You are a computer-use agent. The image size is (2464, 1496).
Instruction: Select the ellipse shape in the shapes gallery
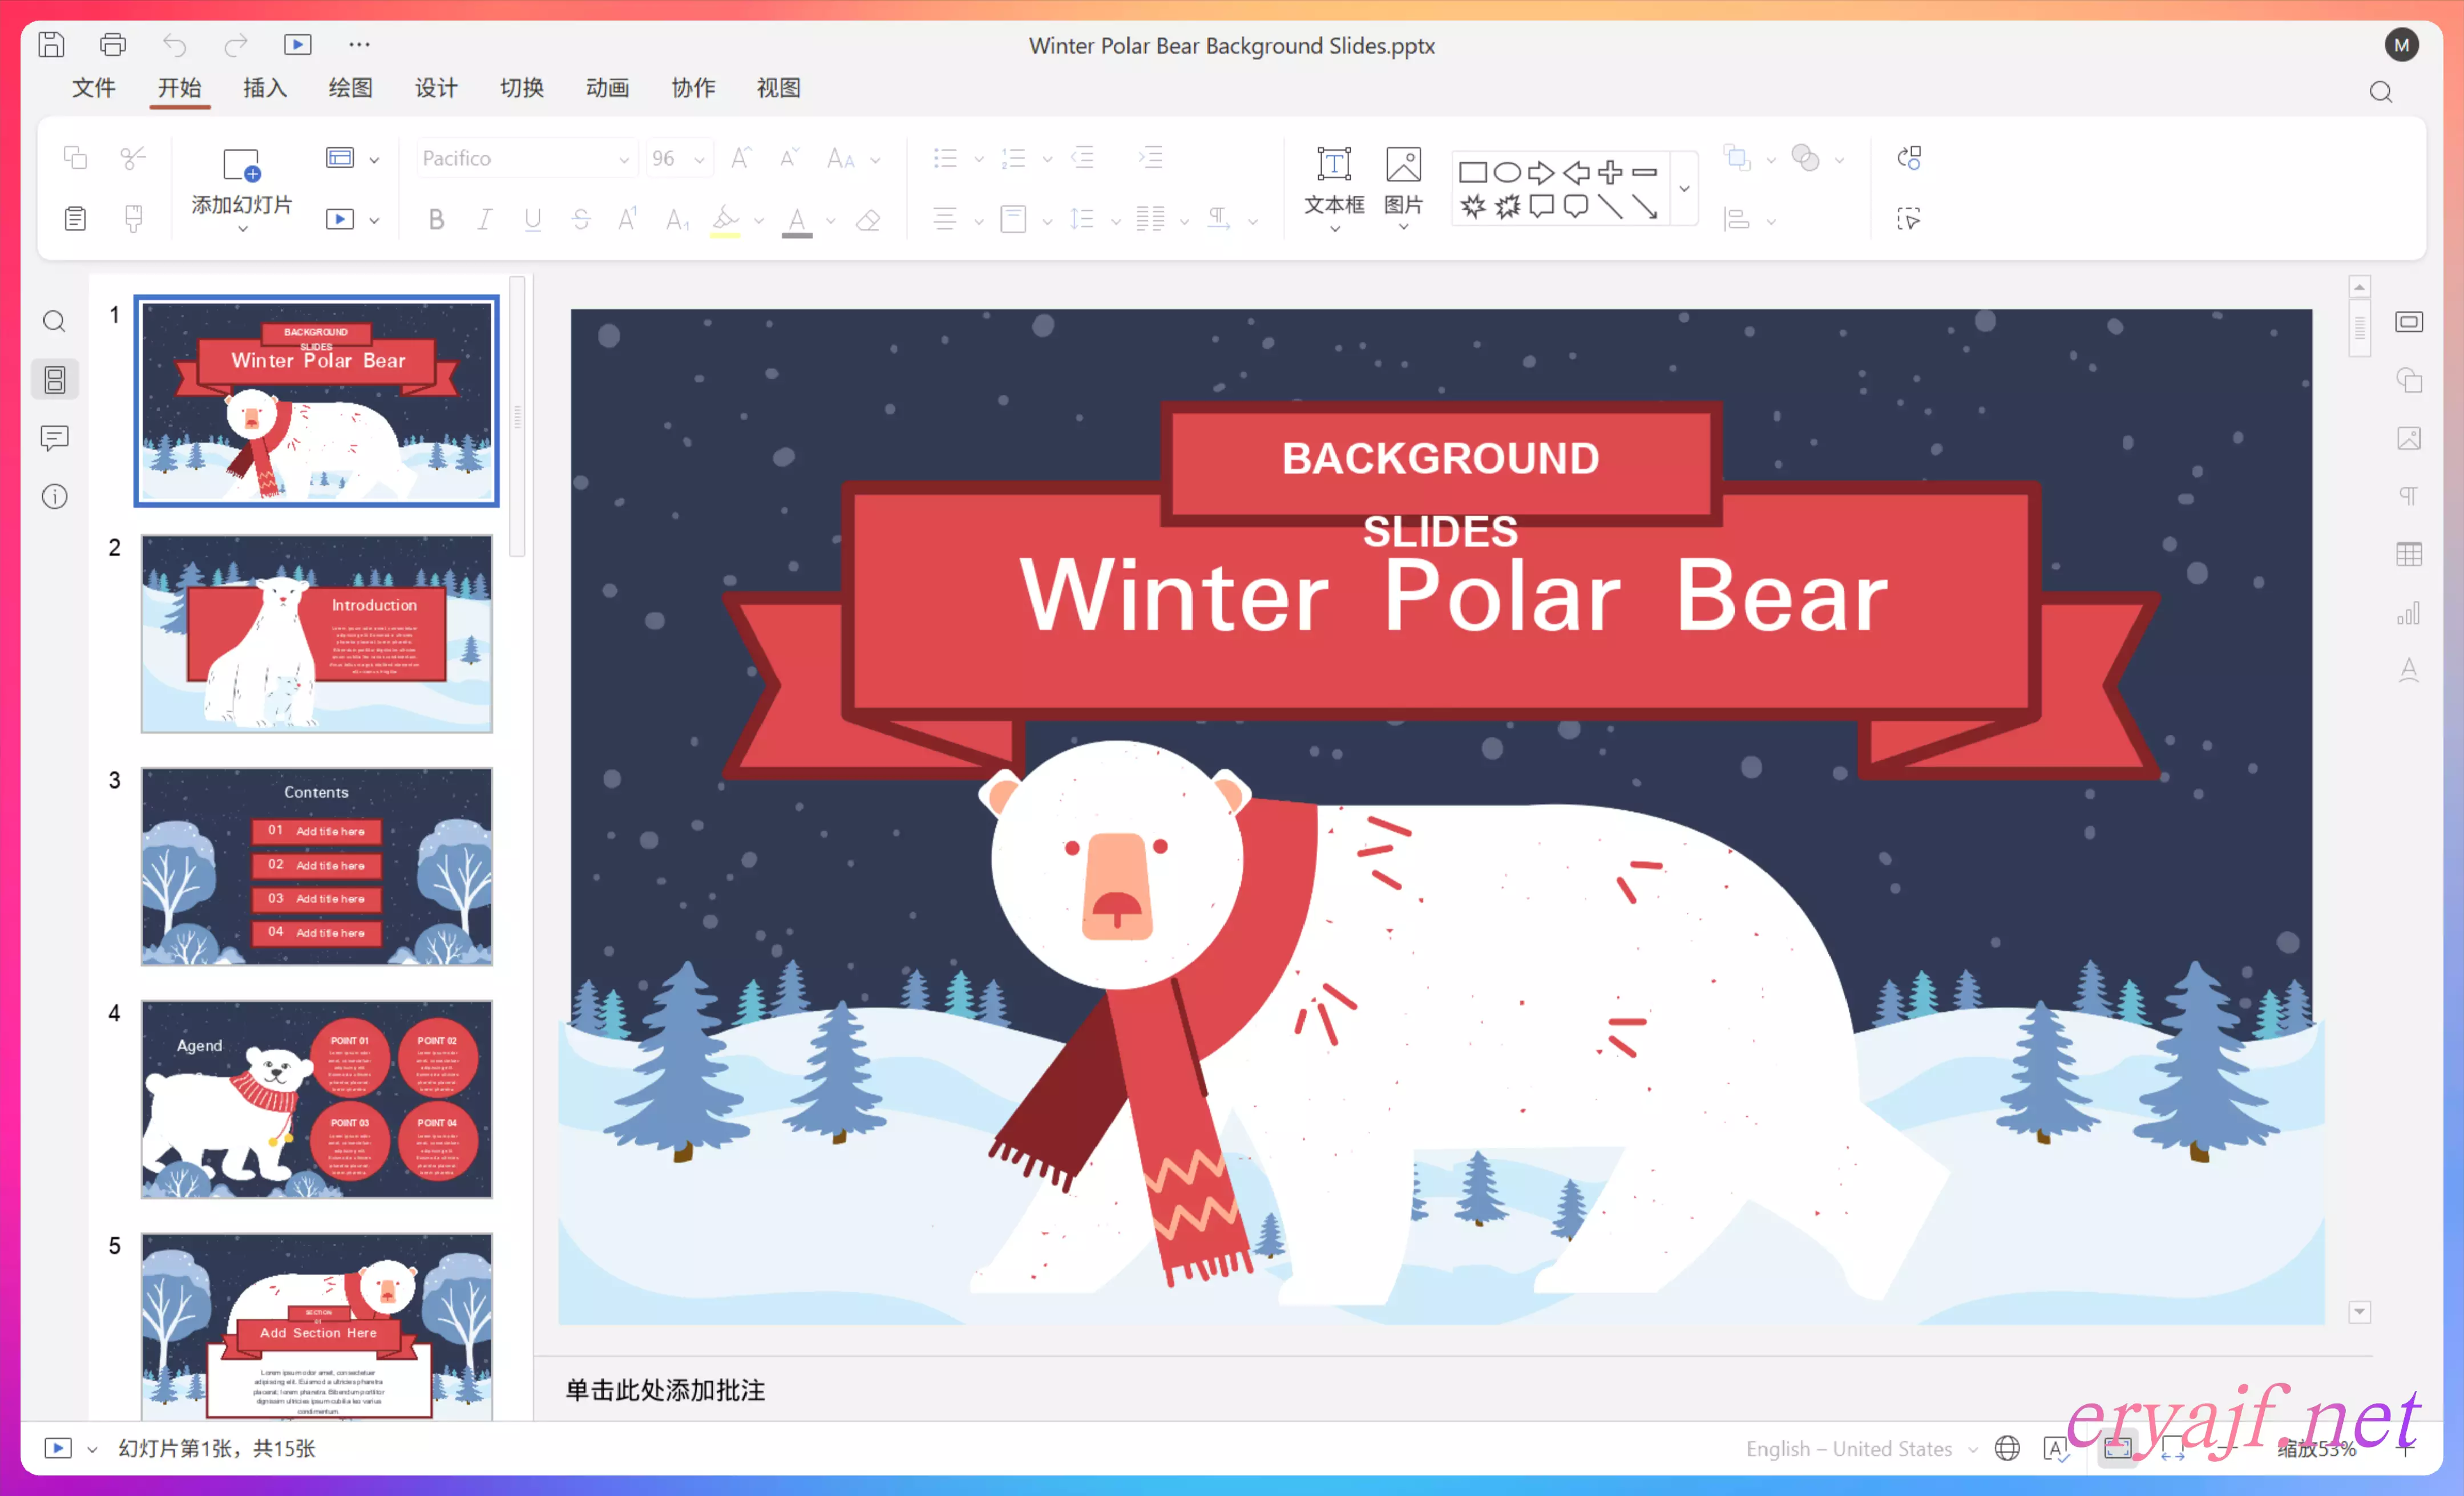(1507, 172)
